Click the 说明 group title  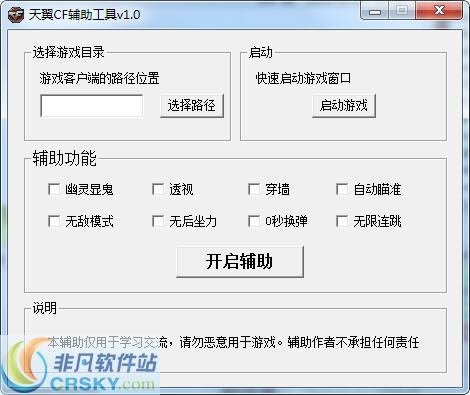click(44, 308)
